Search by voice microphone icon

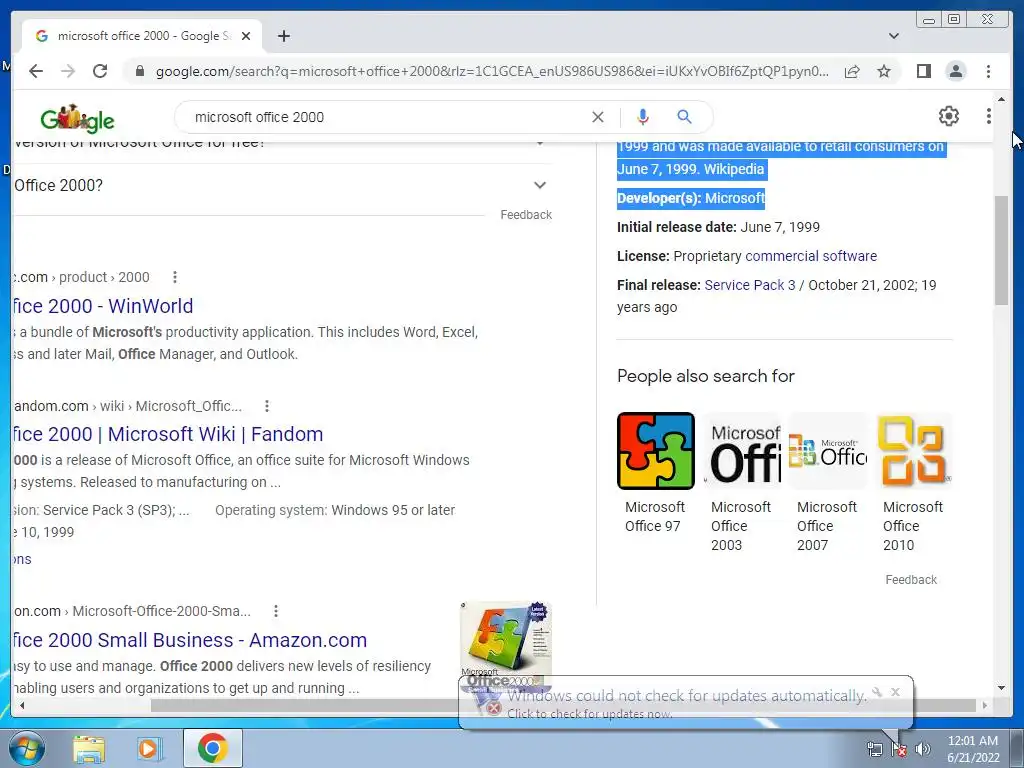(643, 117)
